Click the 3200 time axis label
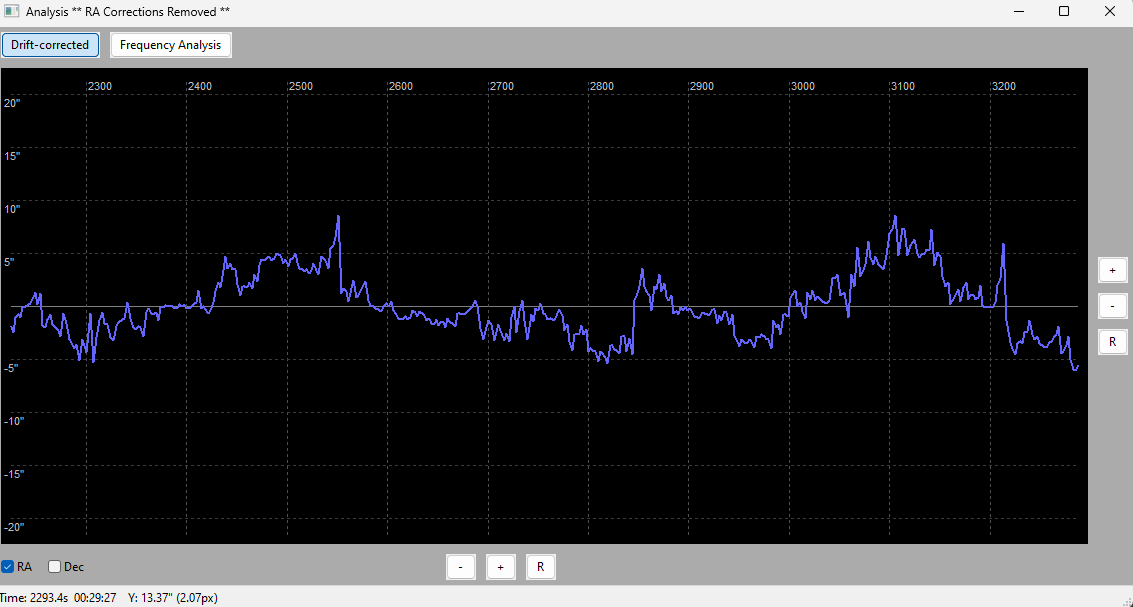 click(1004, 86)
